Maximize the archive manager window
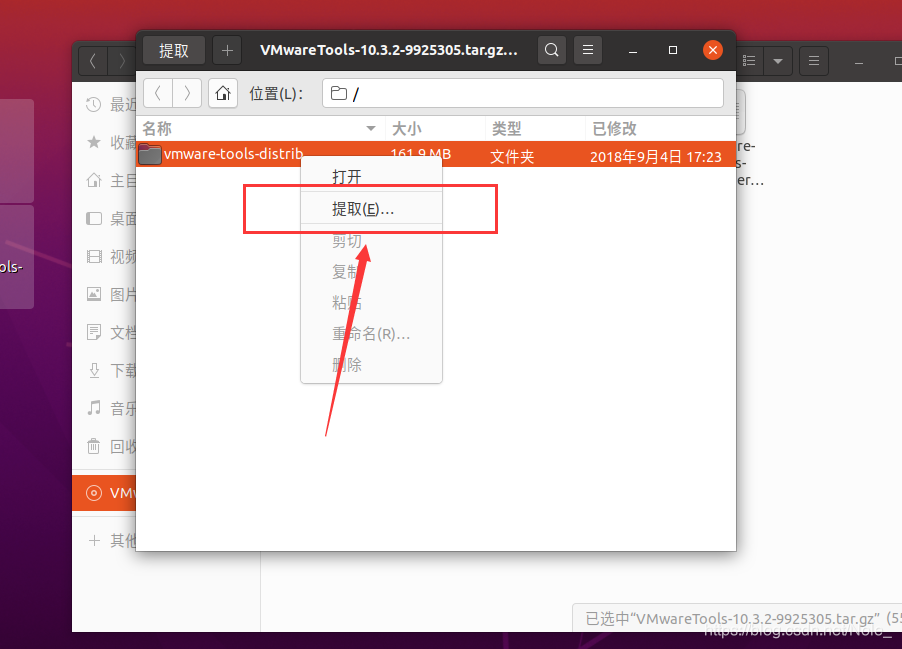The image size is (902, 649). 672,51
